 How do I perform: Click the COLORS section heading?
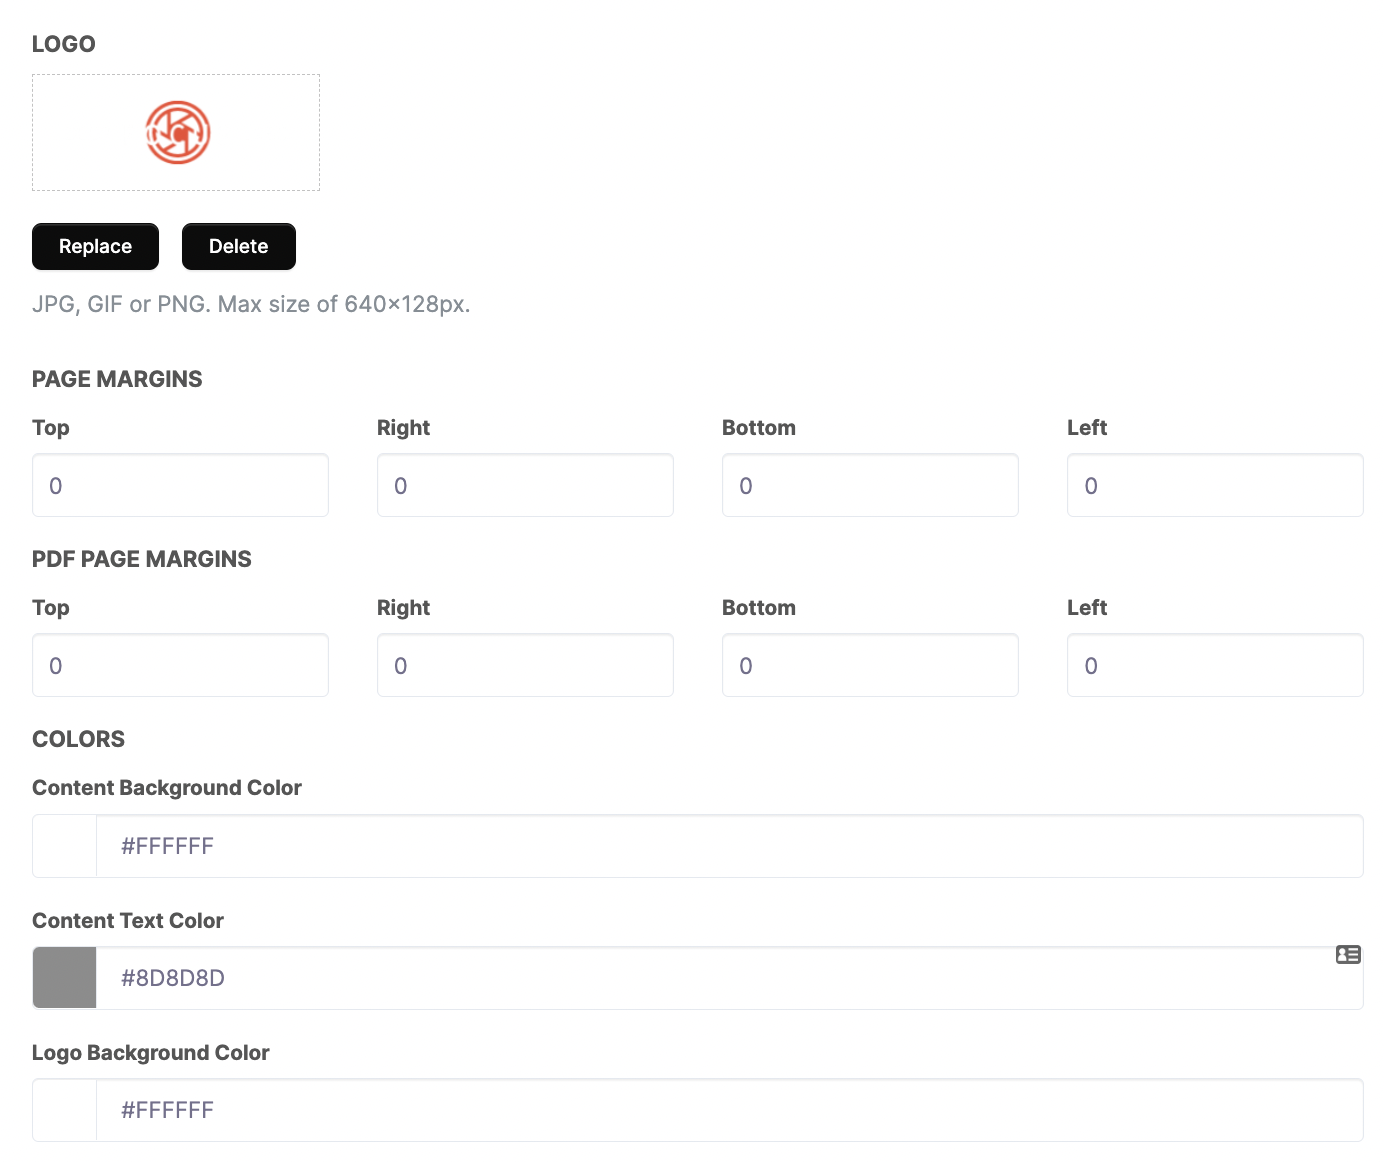click(79, 739)
